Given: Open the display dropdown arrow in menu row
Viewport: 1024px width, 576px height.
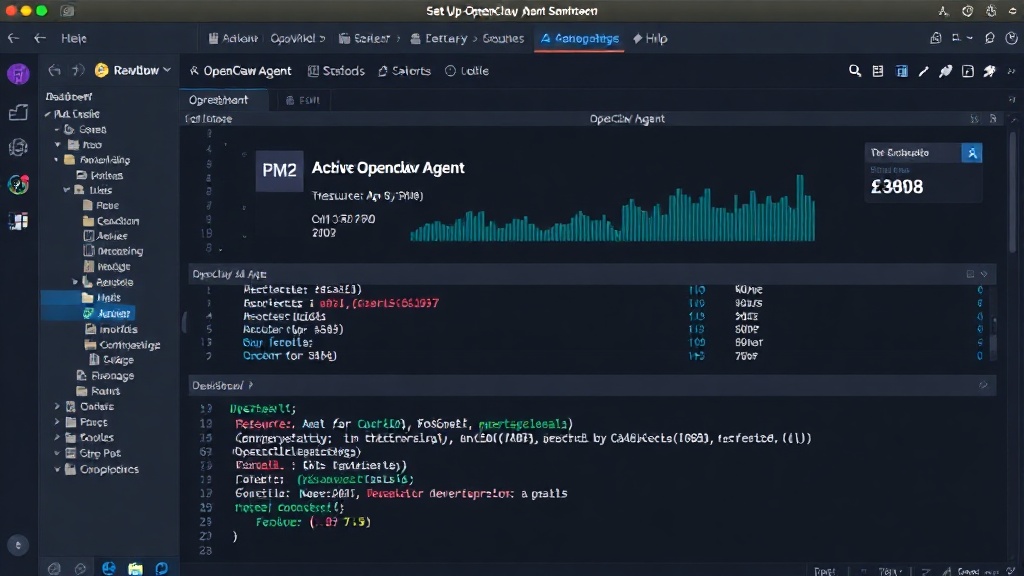Looking at the screenshot, I should point(970,39).
